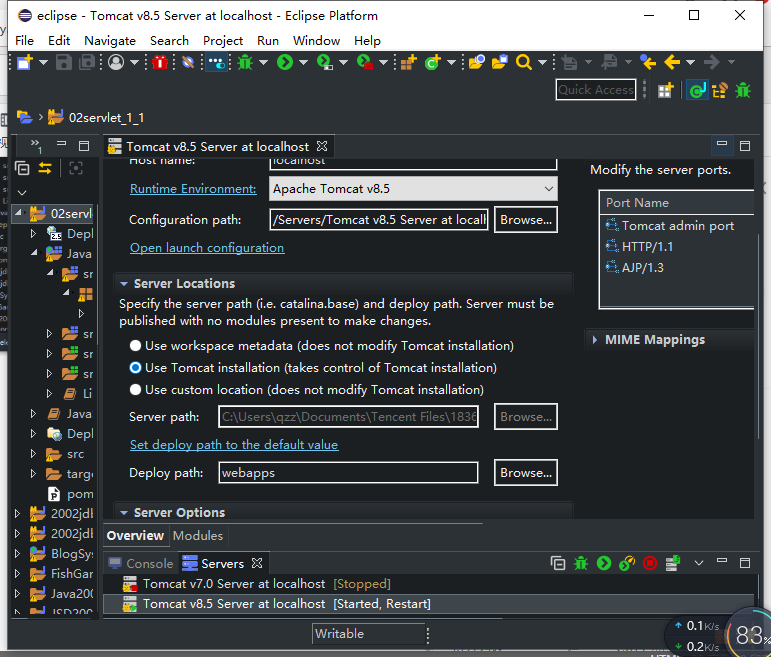Select Use workspace metadata radio button
The height and width of the screenshot is (657, 771).
[135, 346]
